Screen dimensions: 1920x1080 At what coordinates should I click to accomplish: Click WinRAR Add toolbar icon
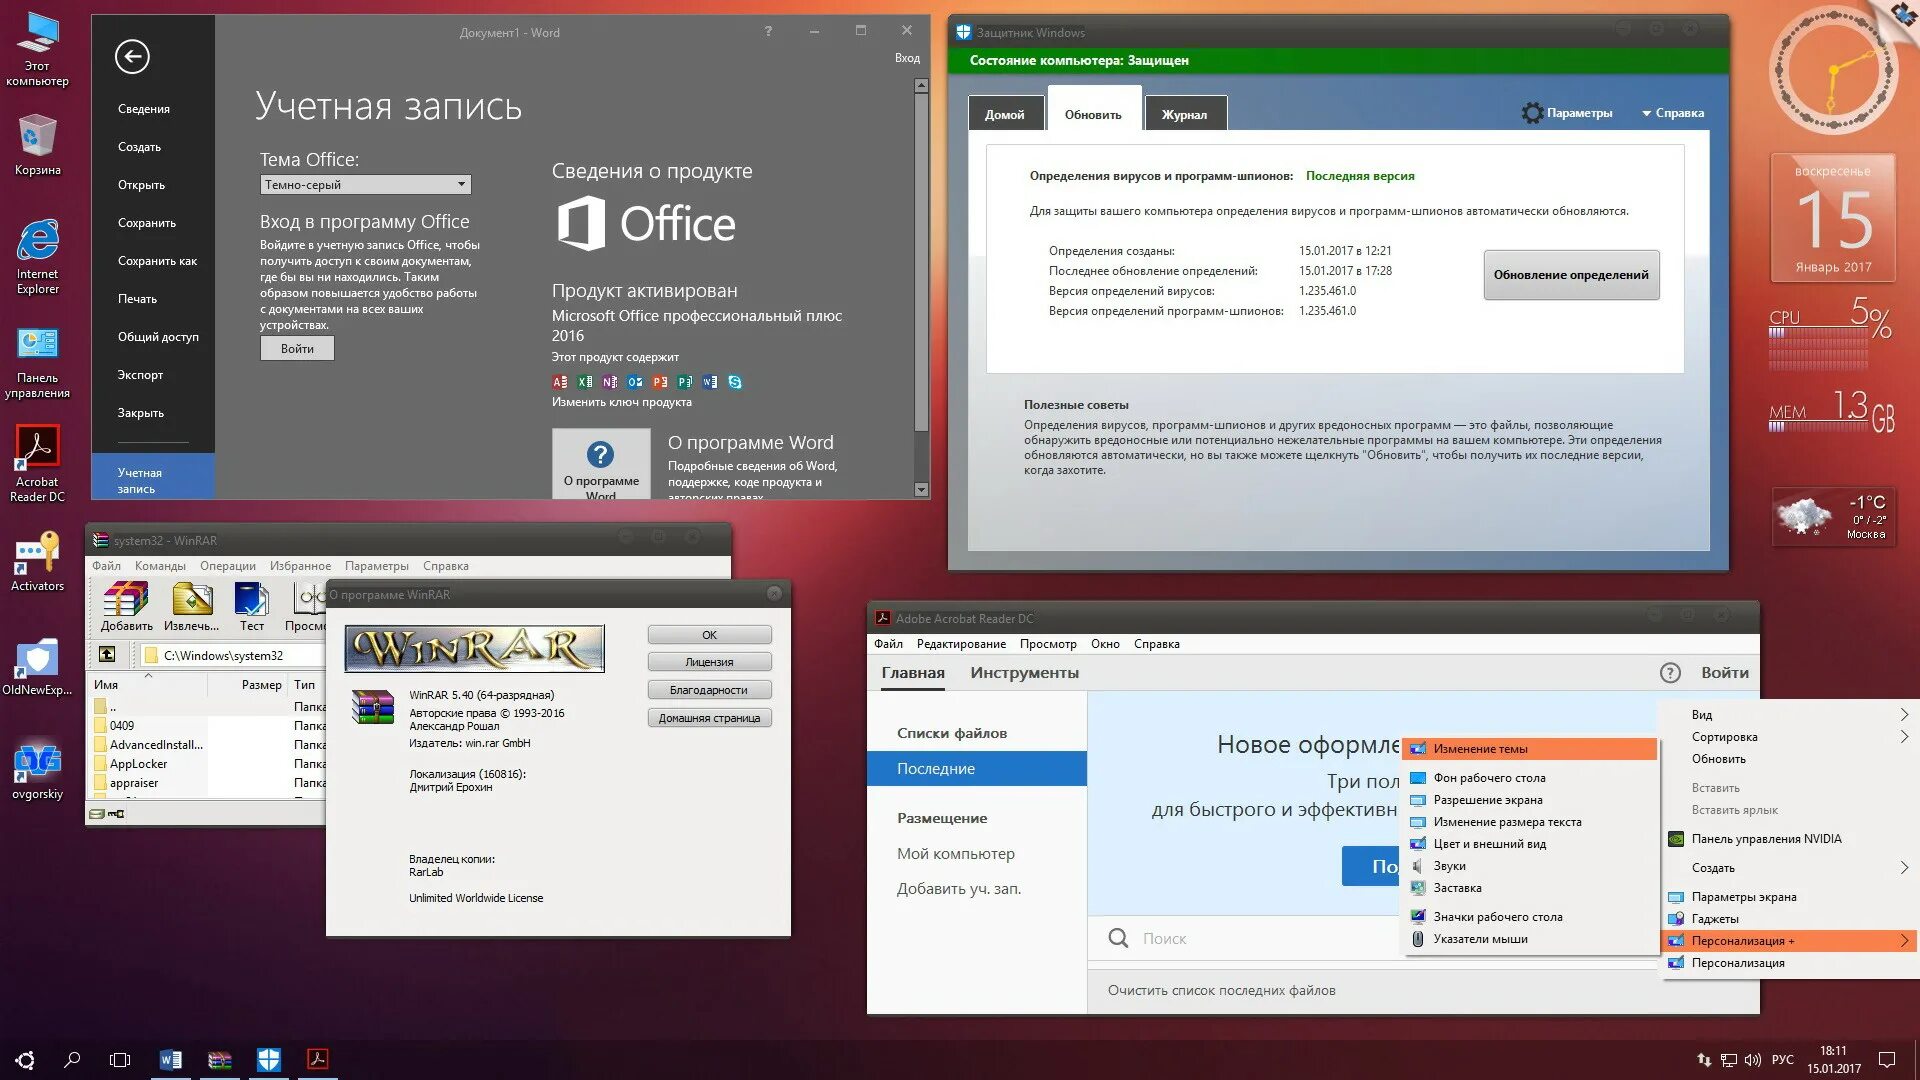[x=126, y=606]
